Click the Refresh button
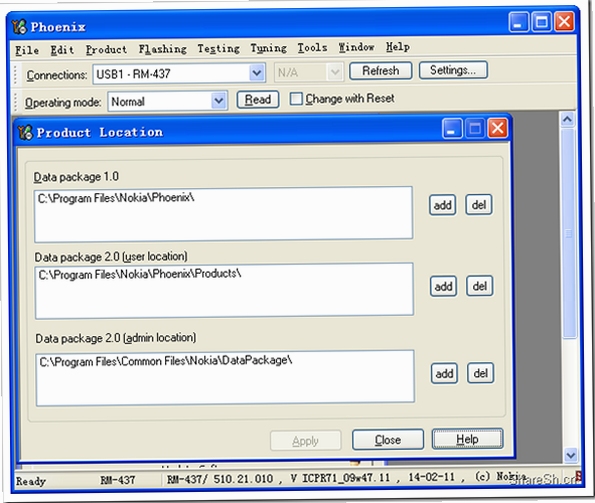The width and height of the screenshot is (595, 503). coord(381,71)
